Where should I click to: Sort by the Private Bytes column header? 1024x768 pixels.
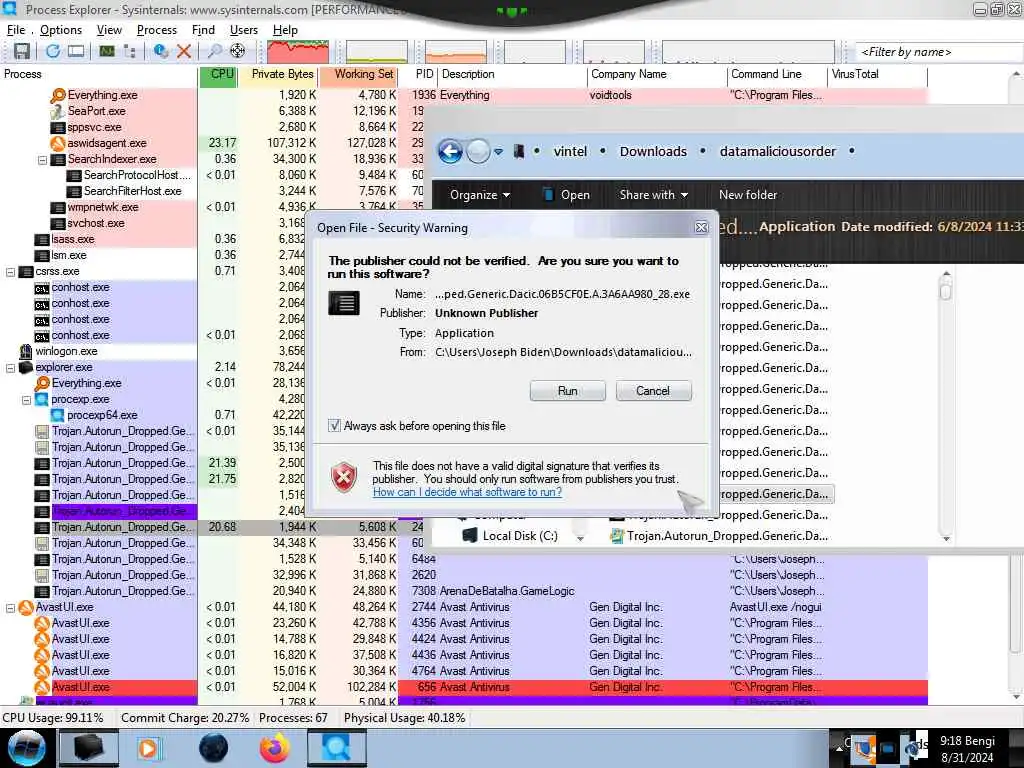tap(278, 74)
